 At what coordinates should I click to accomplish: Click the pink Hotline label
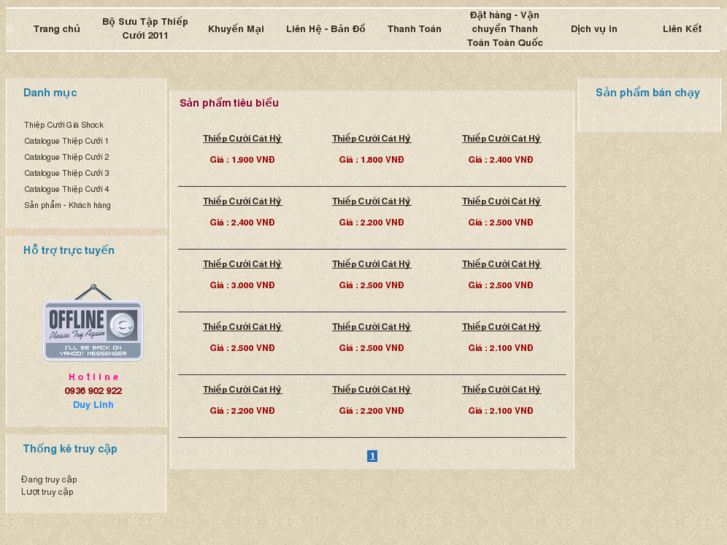(x=93, y=377)
